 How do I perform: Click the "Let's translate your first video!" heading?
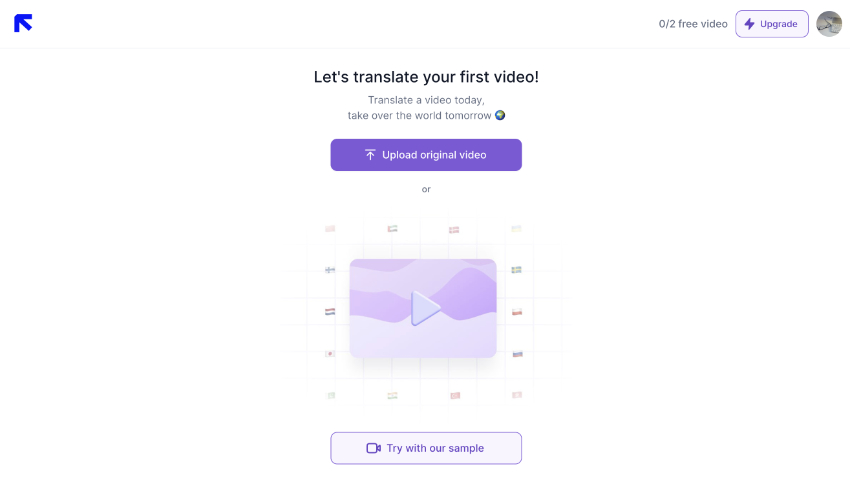point(426,77)
